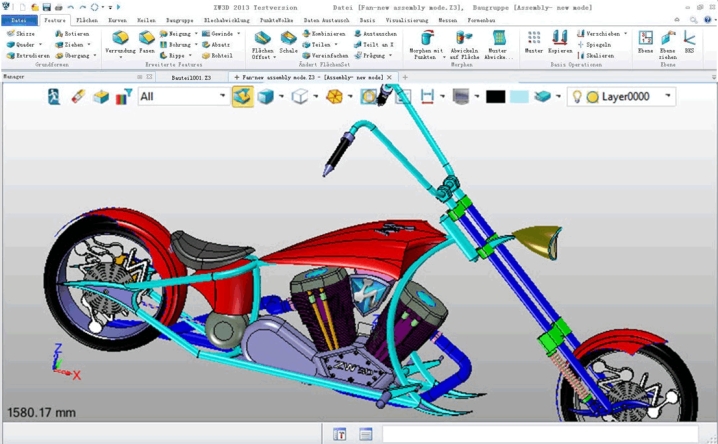Click the Extrudieren tool

[26, 56]
